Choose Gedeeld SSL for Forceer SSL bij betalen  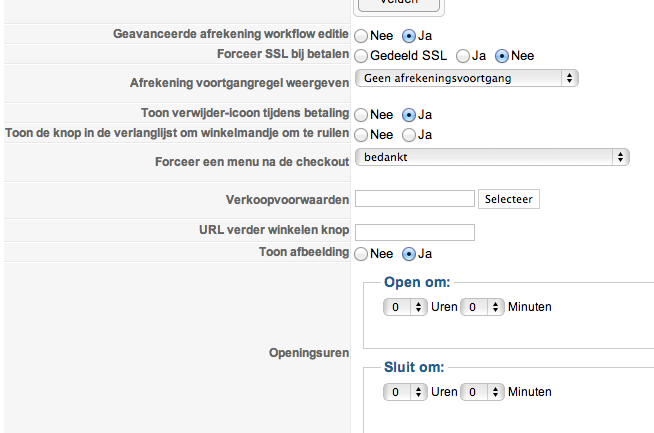coord(361,55)
